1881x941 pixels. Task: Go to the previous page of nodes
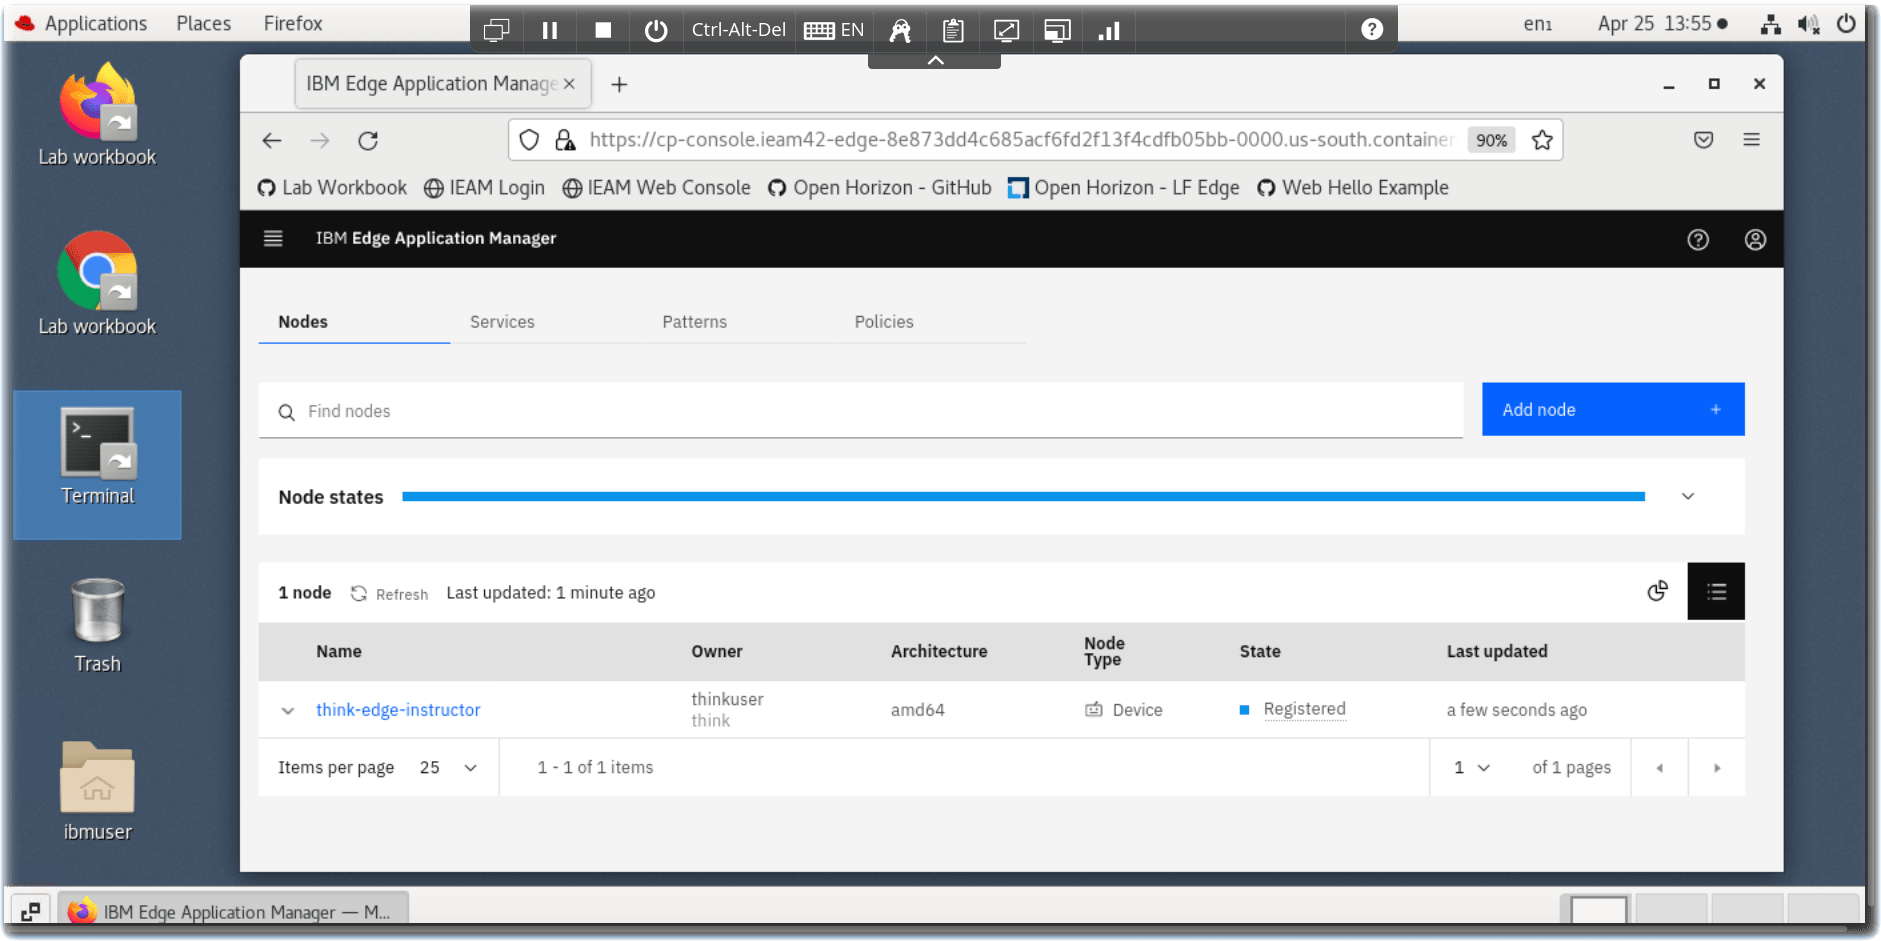[x=1659, y=768]
